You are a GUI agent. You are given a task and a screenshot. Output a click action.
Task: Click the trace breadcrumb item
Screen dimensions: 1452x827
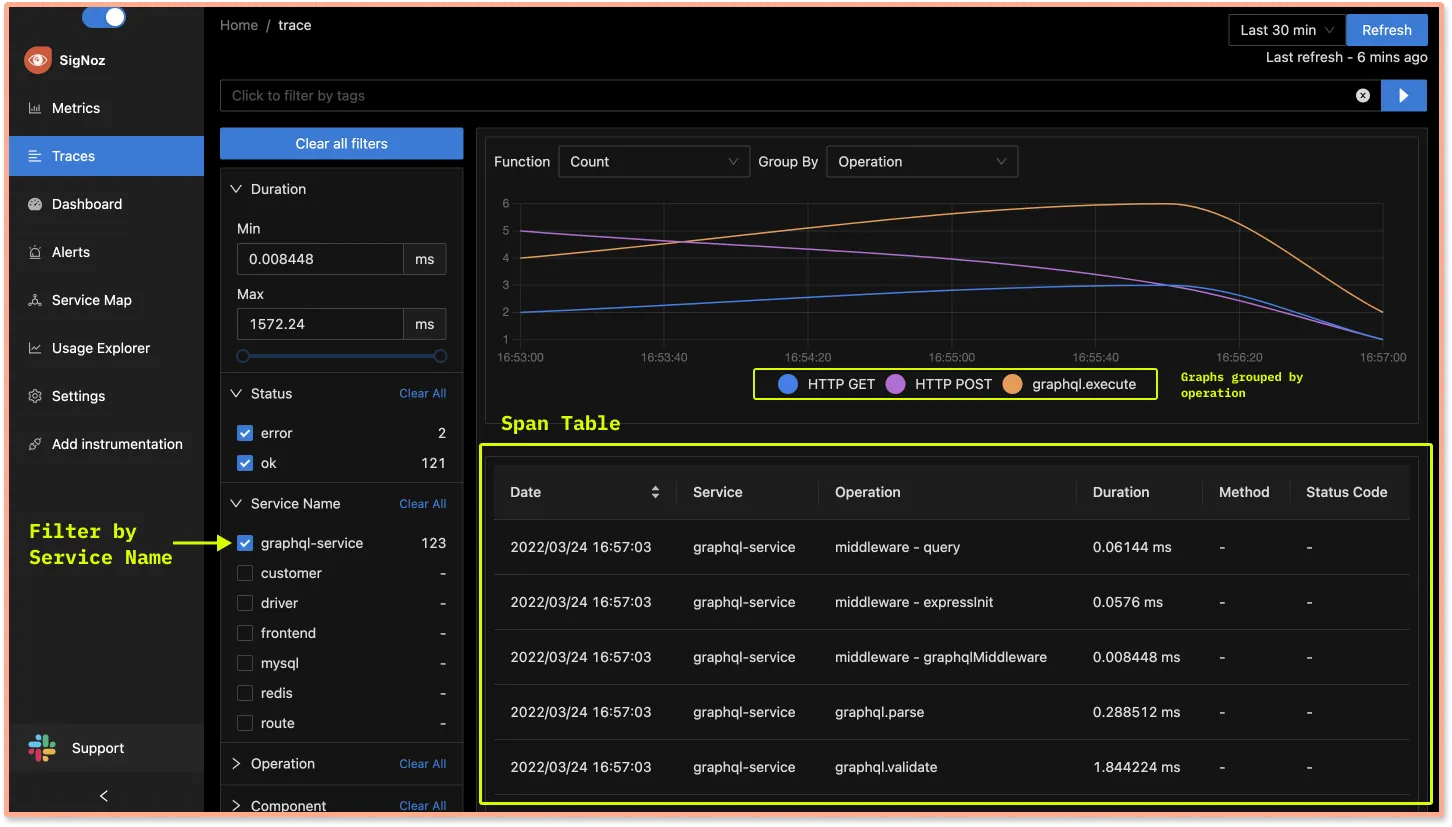(295, 25)
